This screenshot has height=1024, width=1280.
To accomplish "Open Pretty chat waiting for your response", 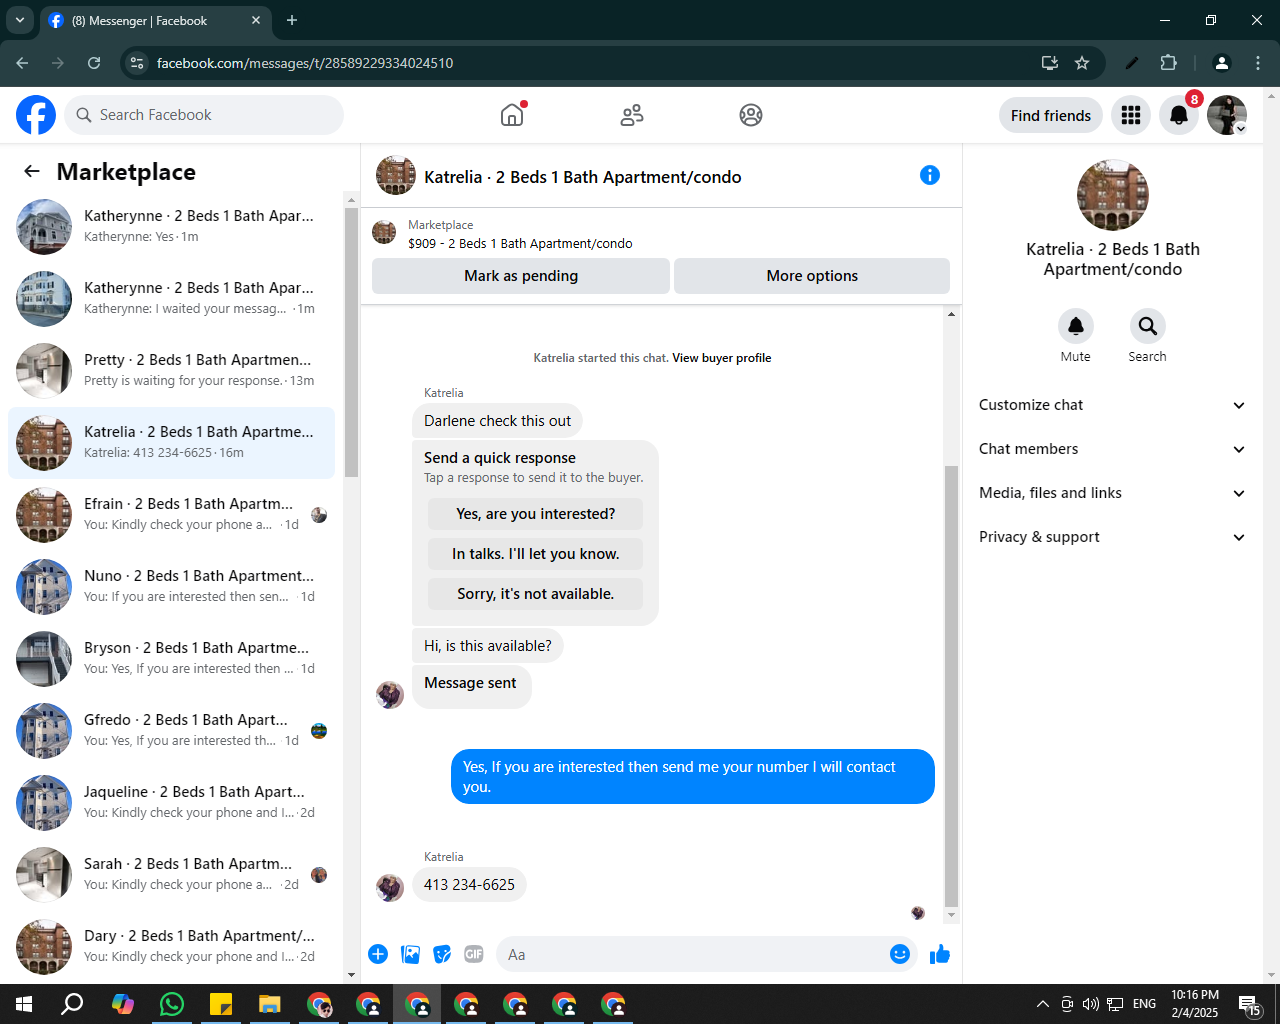I will (172, 371).
